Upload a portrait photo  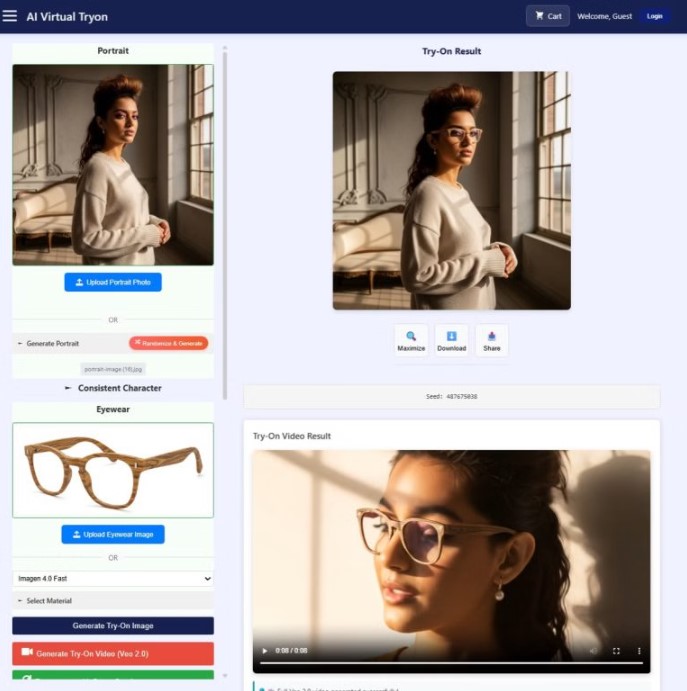(113, 282)
